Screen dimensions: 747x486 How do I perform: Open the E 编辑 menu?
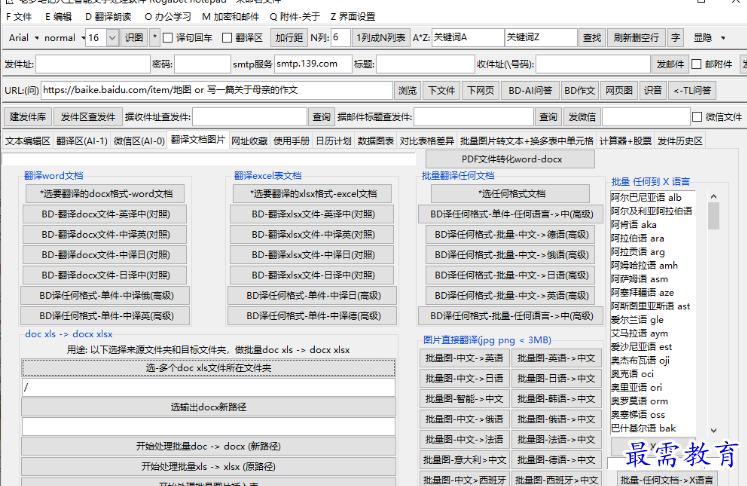[58, 17]
